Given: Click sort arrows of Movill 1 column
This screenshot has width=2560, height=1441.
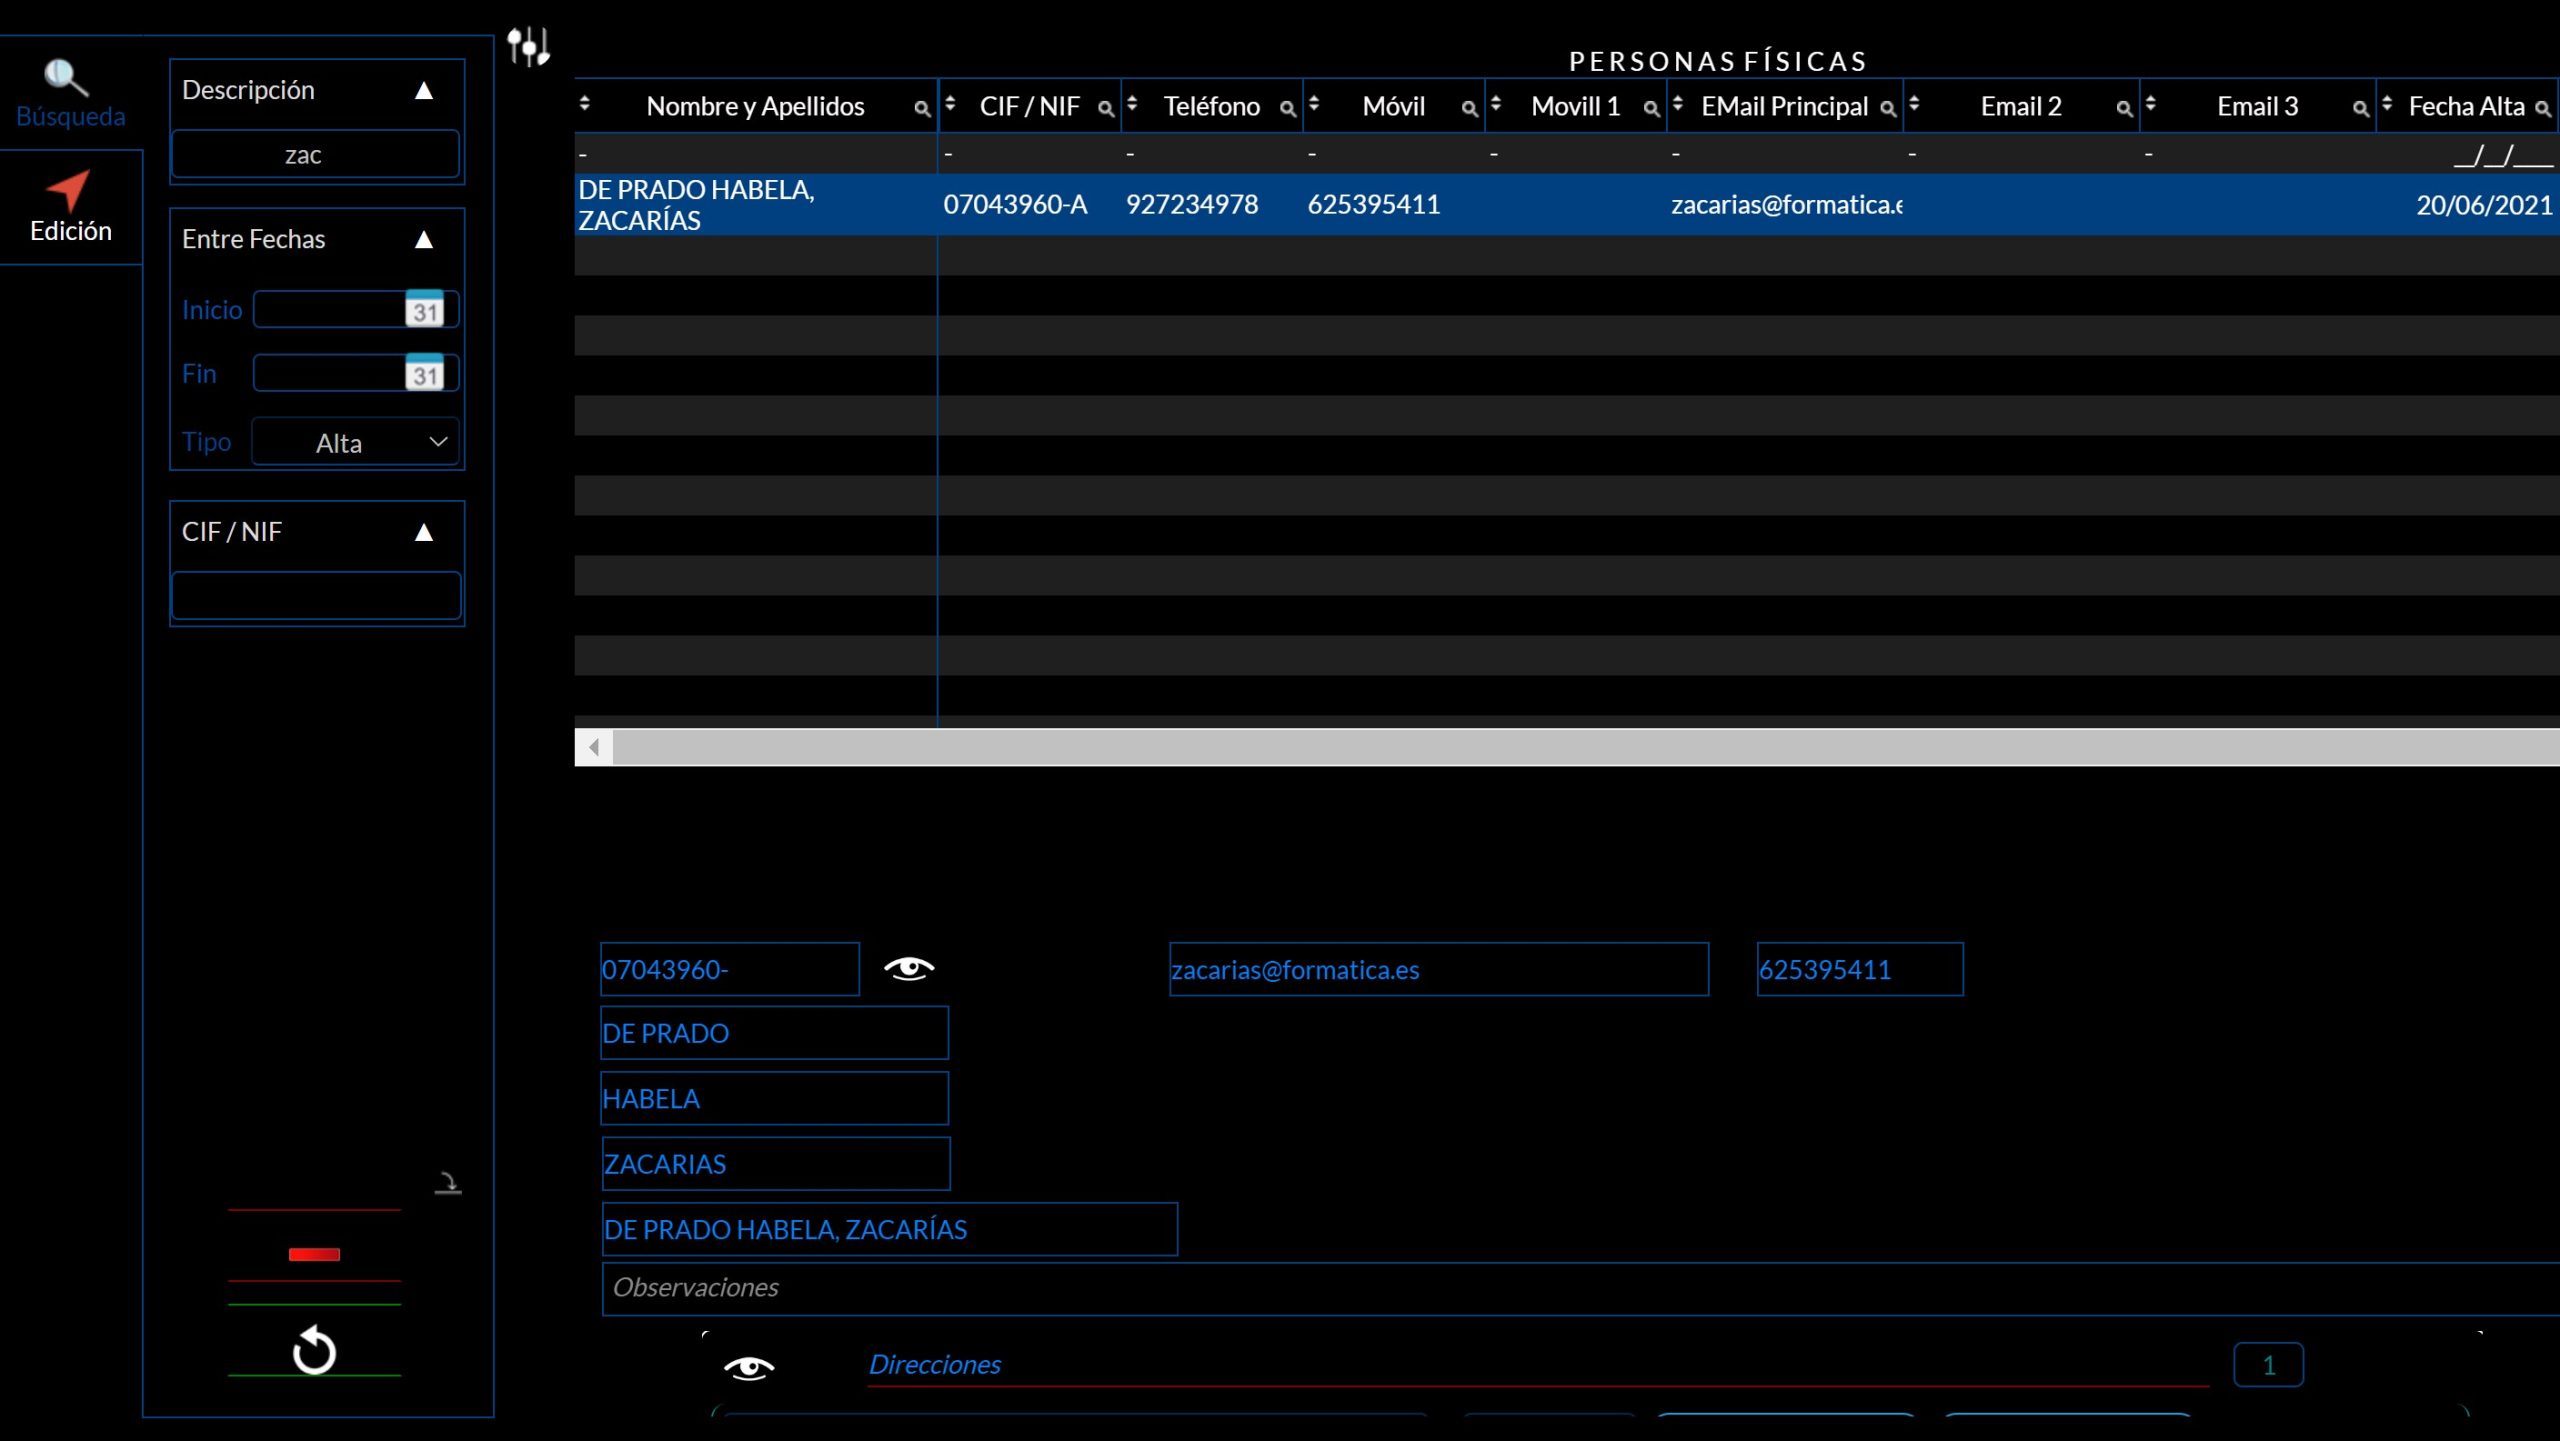Looking at the screenshot, I should 1497,103.
